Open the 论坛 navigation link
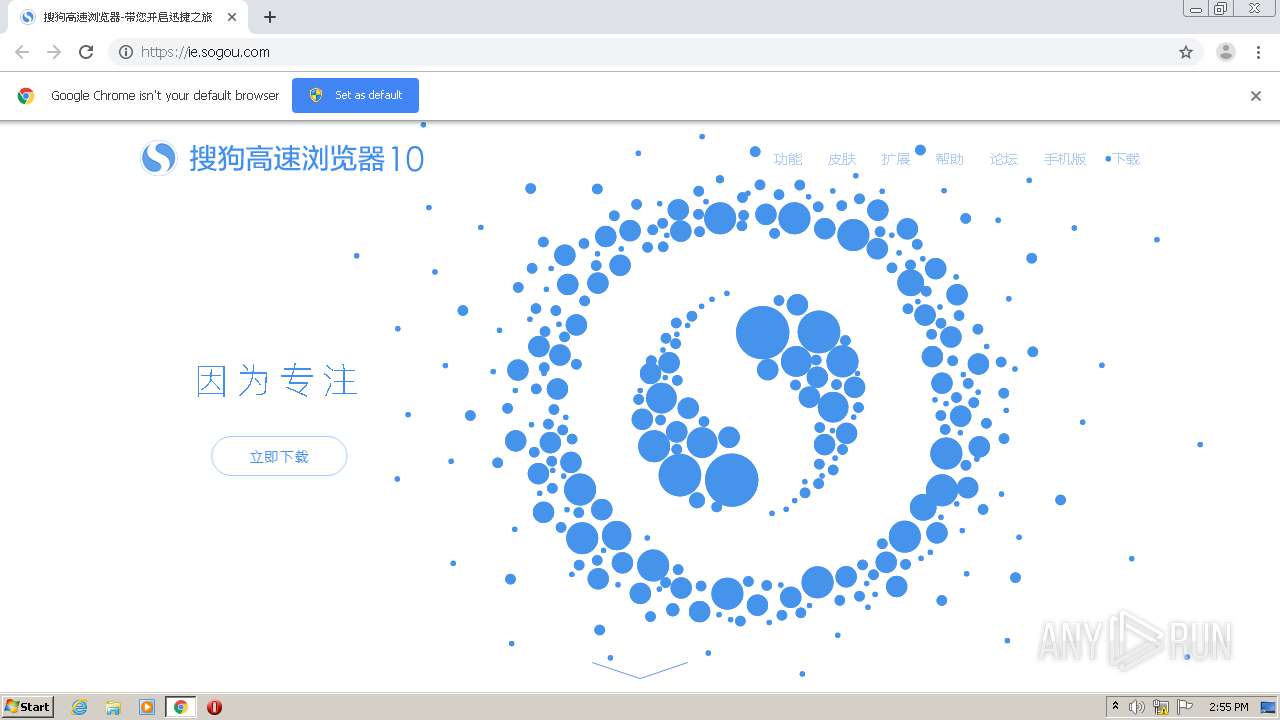Viewport: 1280px width, 720px height. click(1004, 159)
